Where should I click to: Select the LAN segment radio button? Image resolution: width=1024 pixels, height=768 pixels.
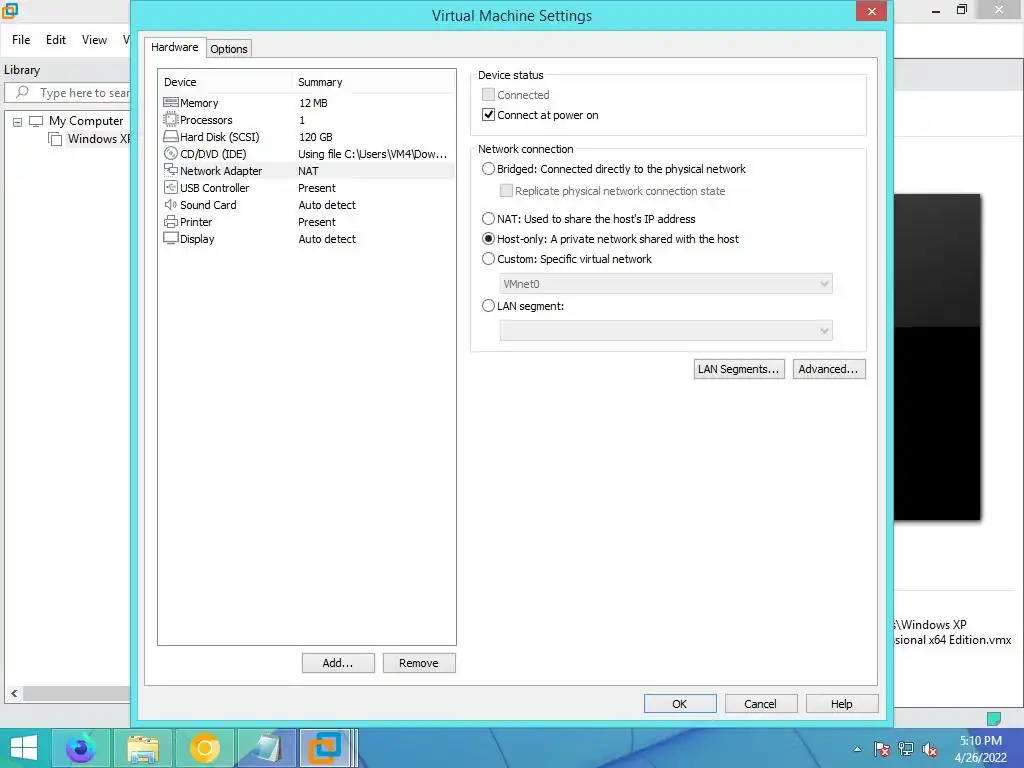tap(488, 306)
